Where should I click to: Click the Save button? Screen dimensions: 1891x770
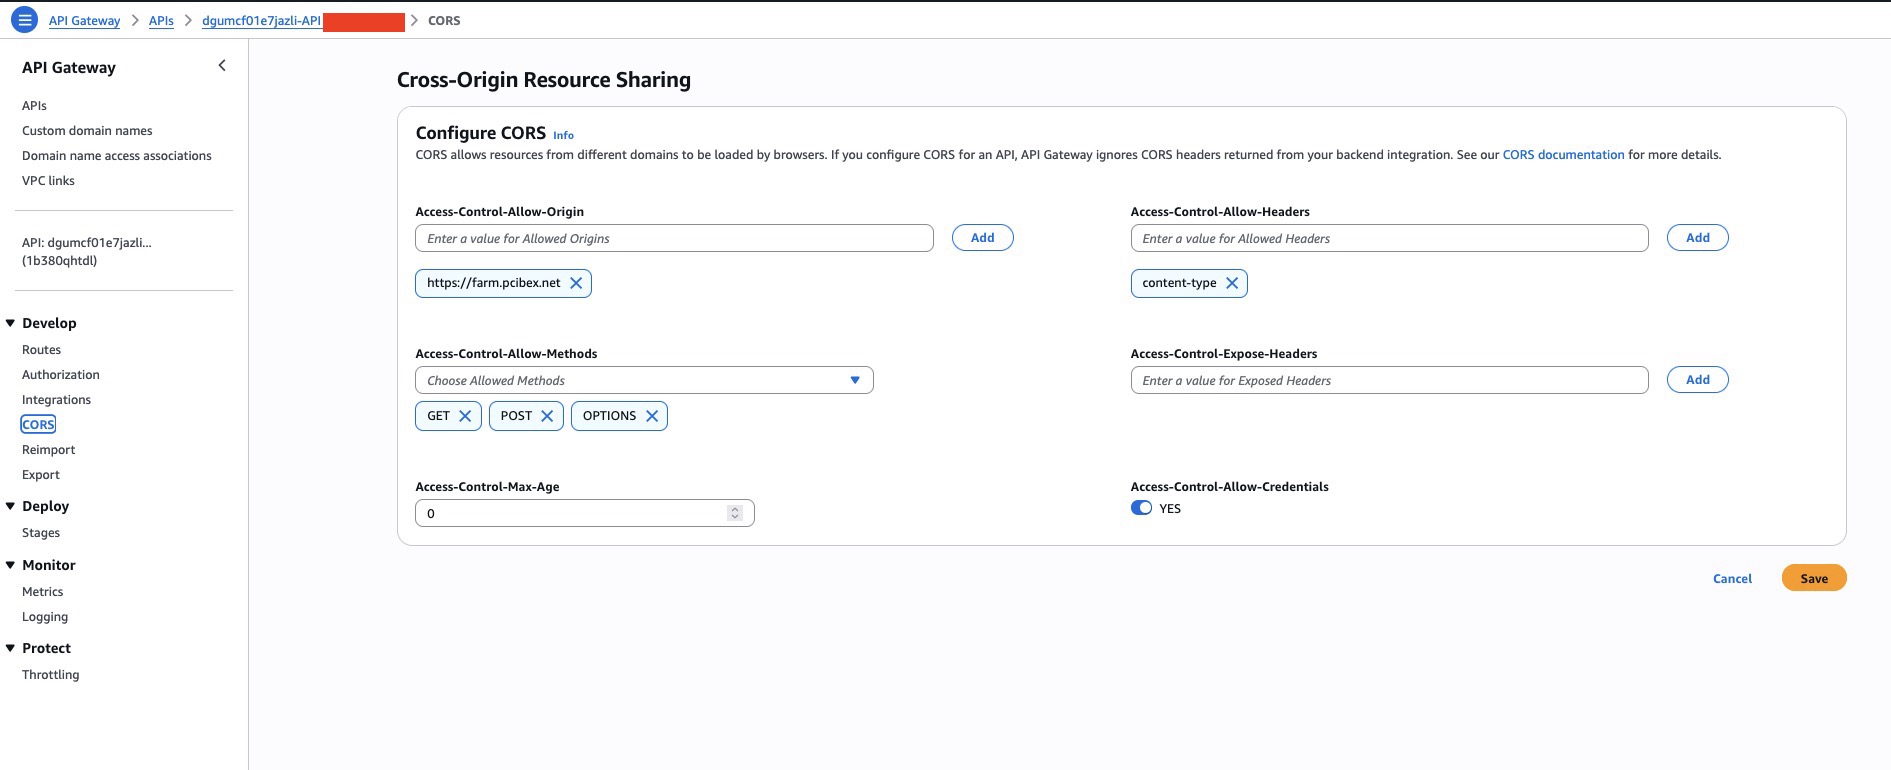click(x=1813, y=578)
